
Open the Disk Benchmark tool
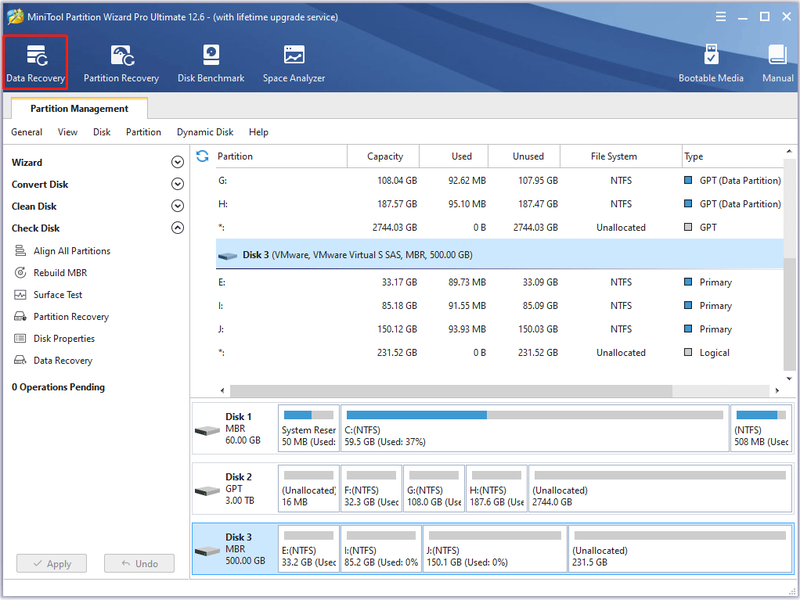pyautogui.click(x=211, y=63)
